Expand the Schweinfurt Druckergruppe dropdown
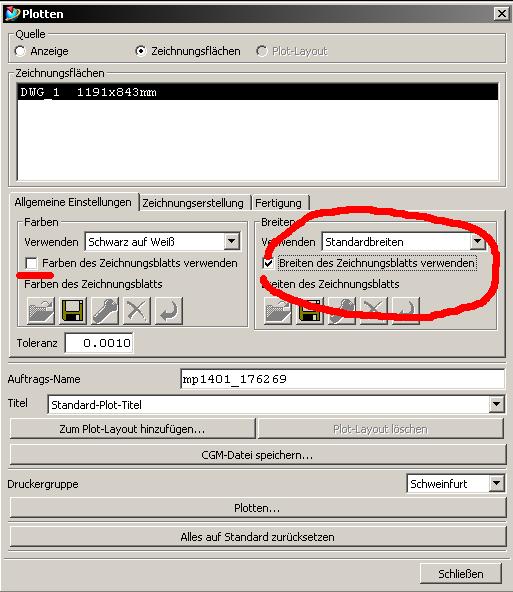This screenshot has width=513, height=592. point(496,483)
